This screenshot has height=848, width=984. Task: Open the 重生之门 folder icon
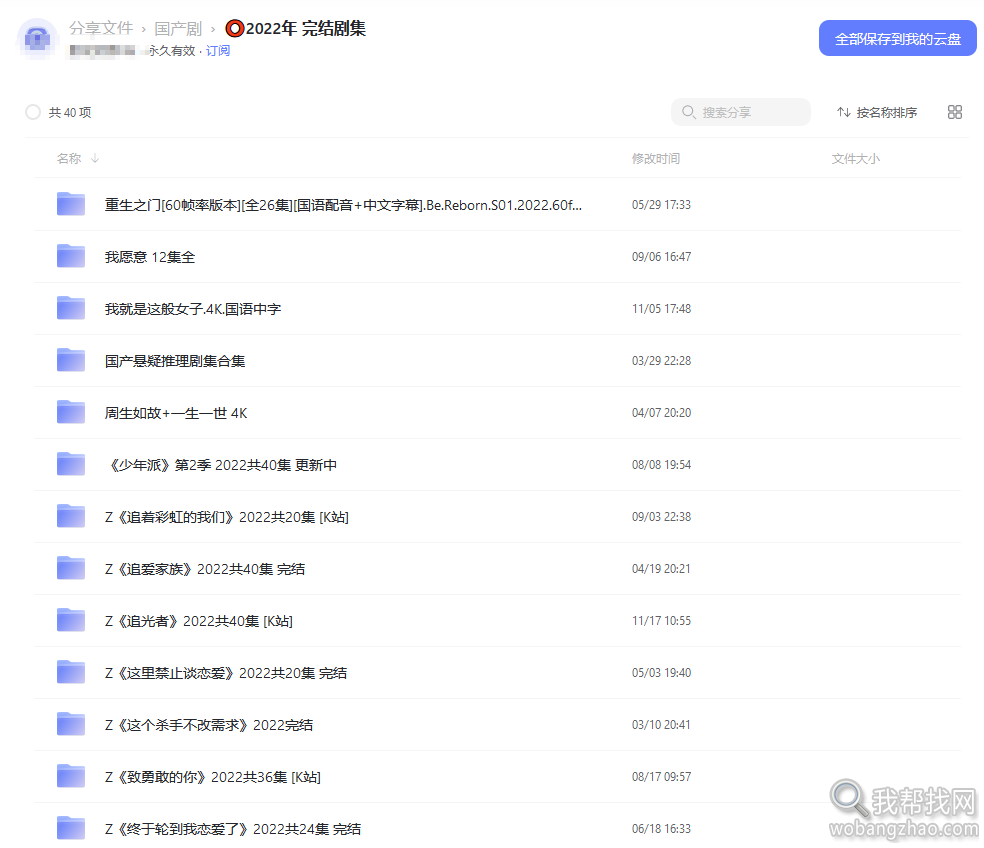[x=71, y=204]
